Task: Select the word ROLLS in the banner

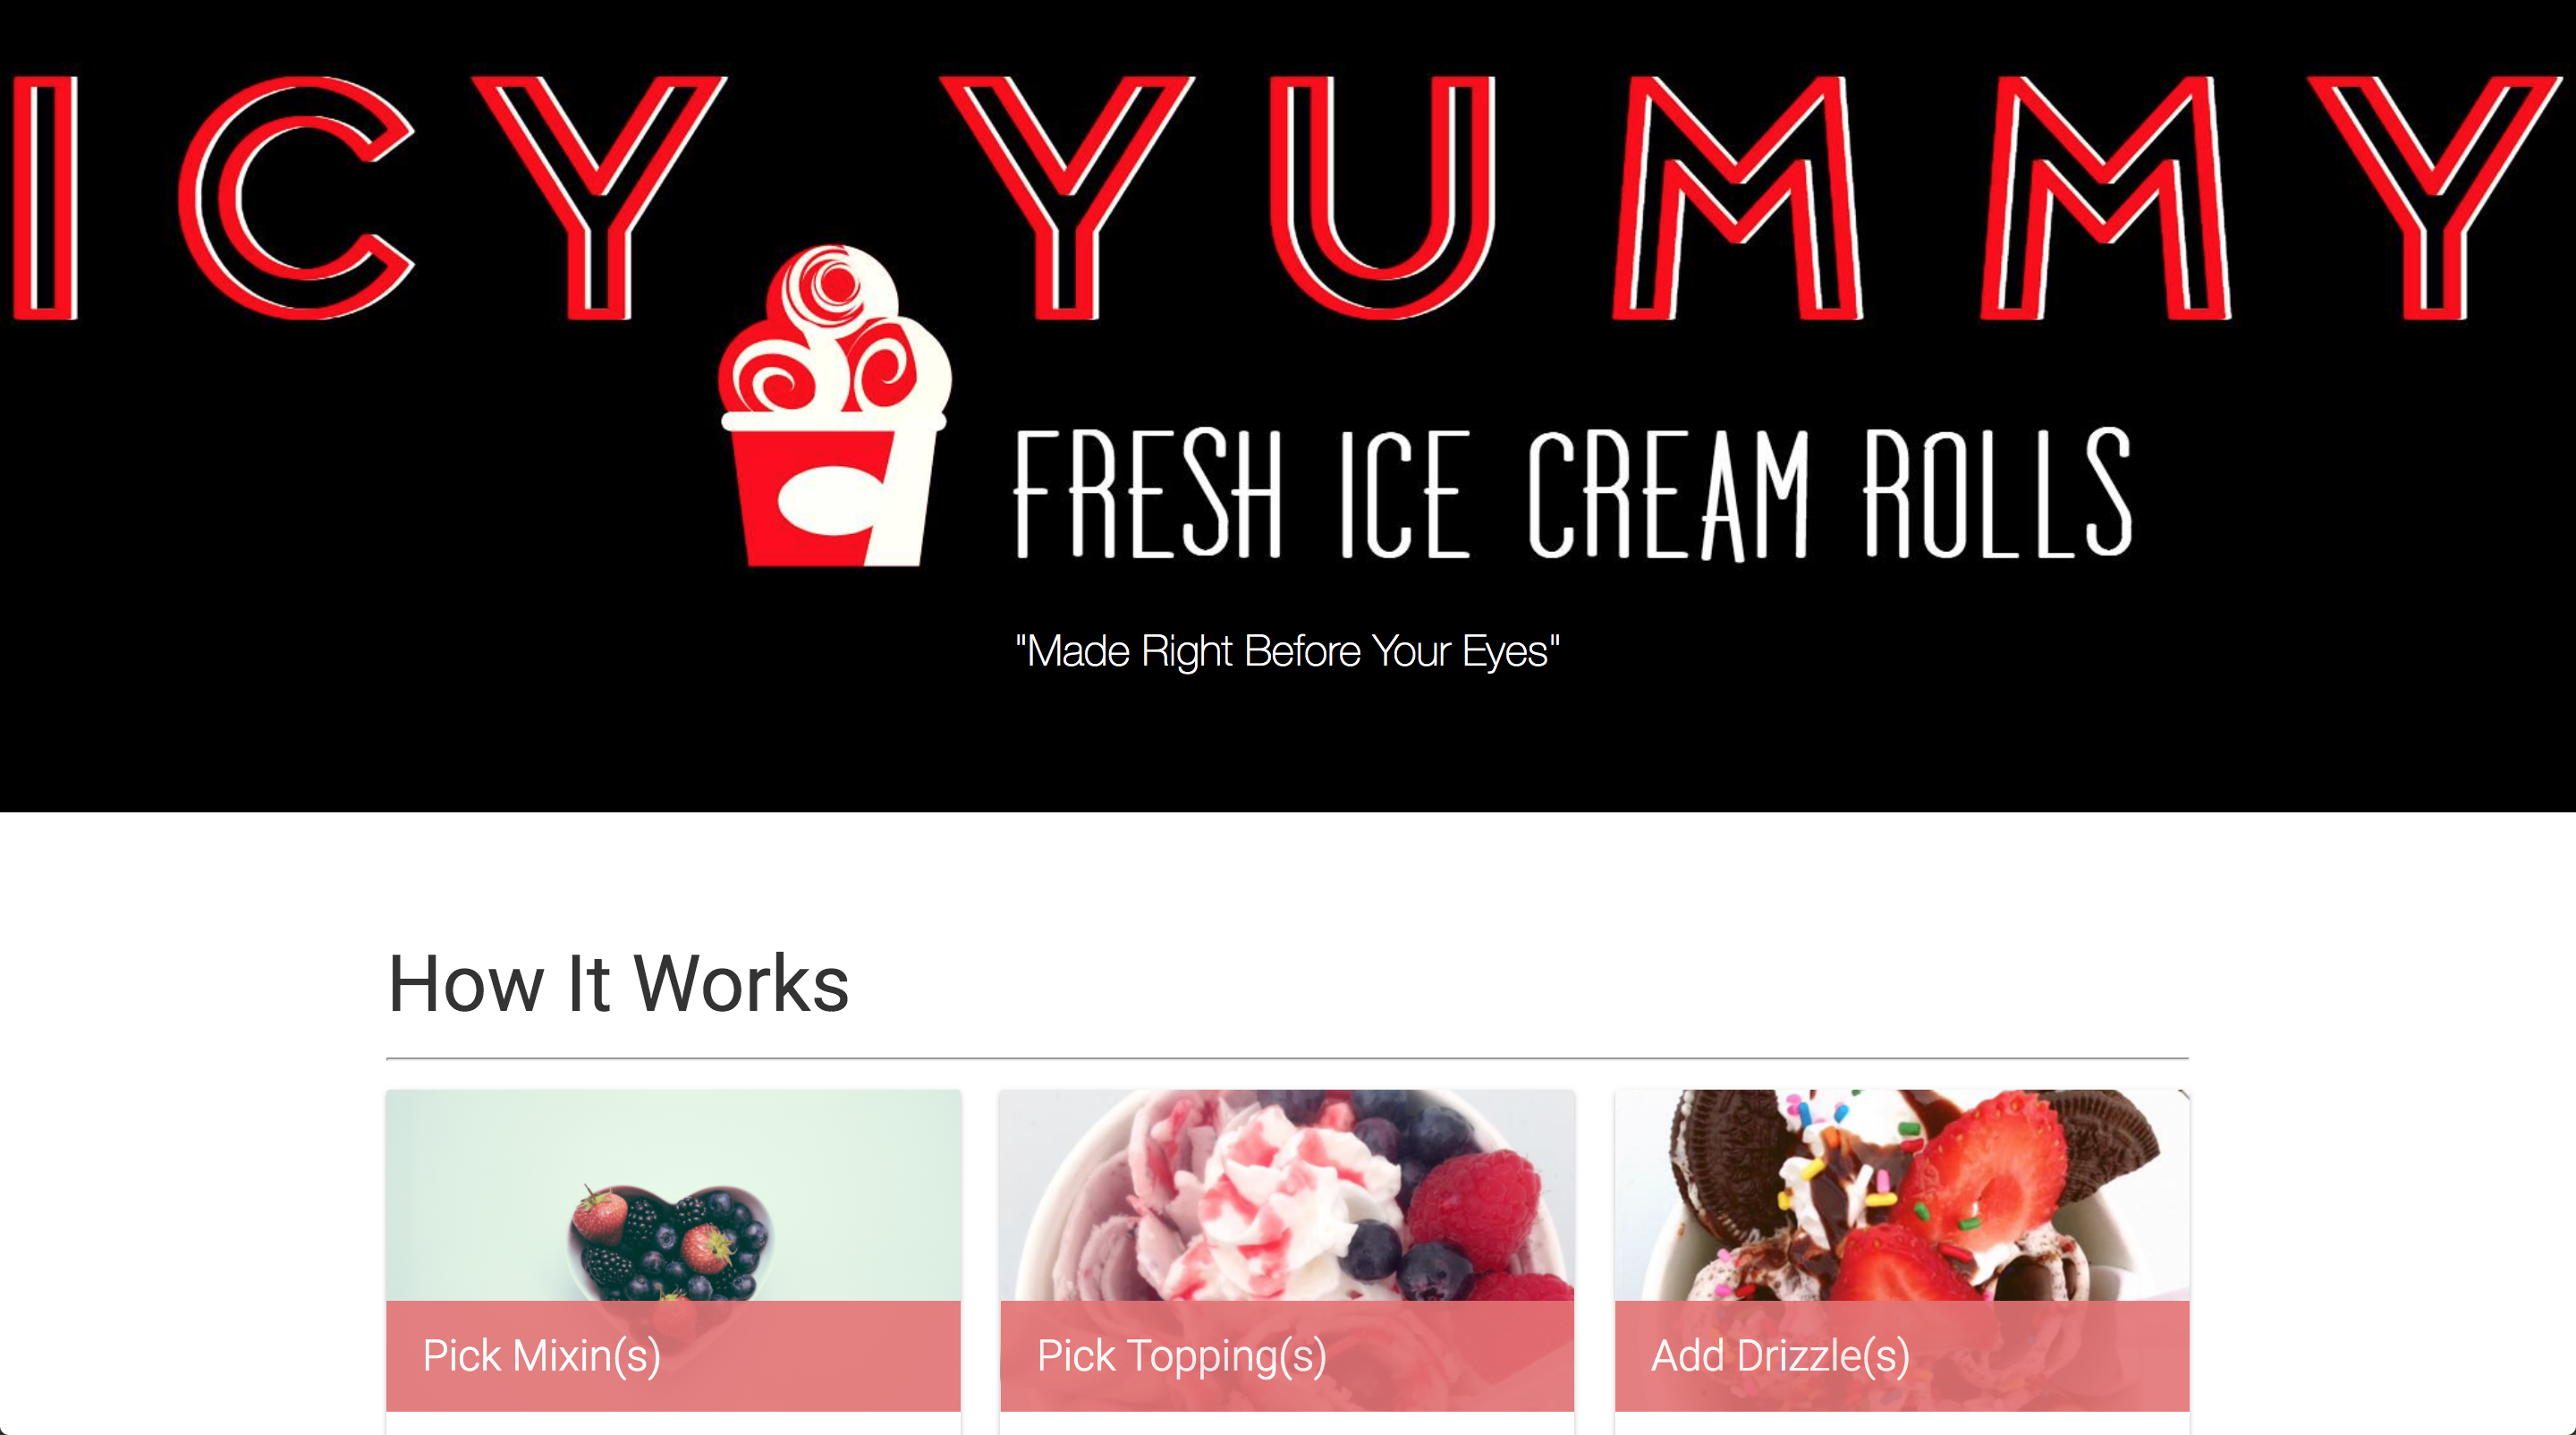Action: point(1997,493)
